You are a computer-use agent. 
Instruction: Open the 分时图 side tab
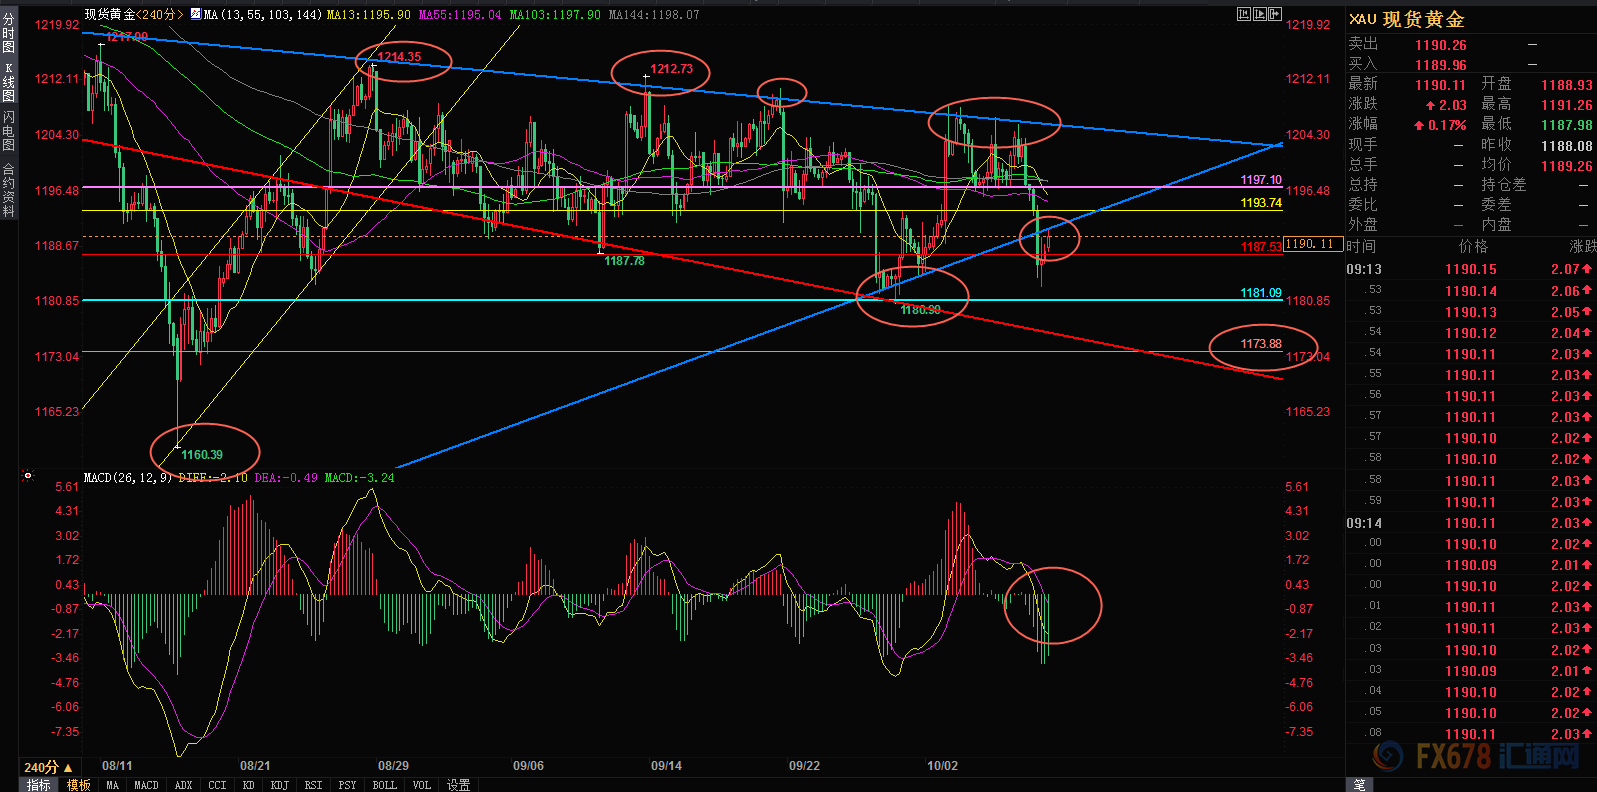[x=9, y=34]
